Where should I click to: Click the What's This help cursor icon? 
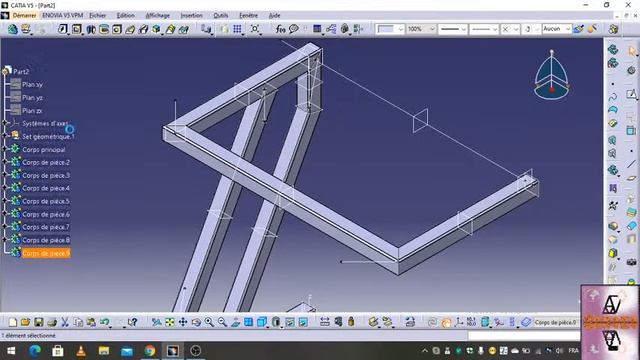132,322
